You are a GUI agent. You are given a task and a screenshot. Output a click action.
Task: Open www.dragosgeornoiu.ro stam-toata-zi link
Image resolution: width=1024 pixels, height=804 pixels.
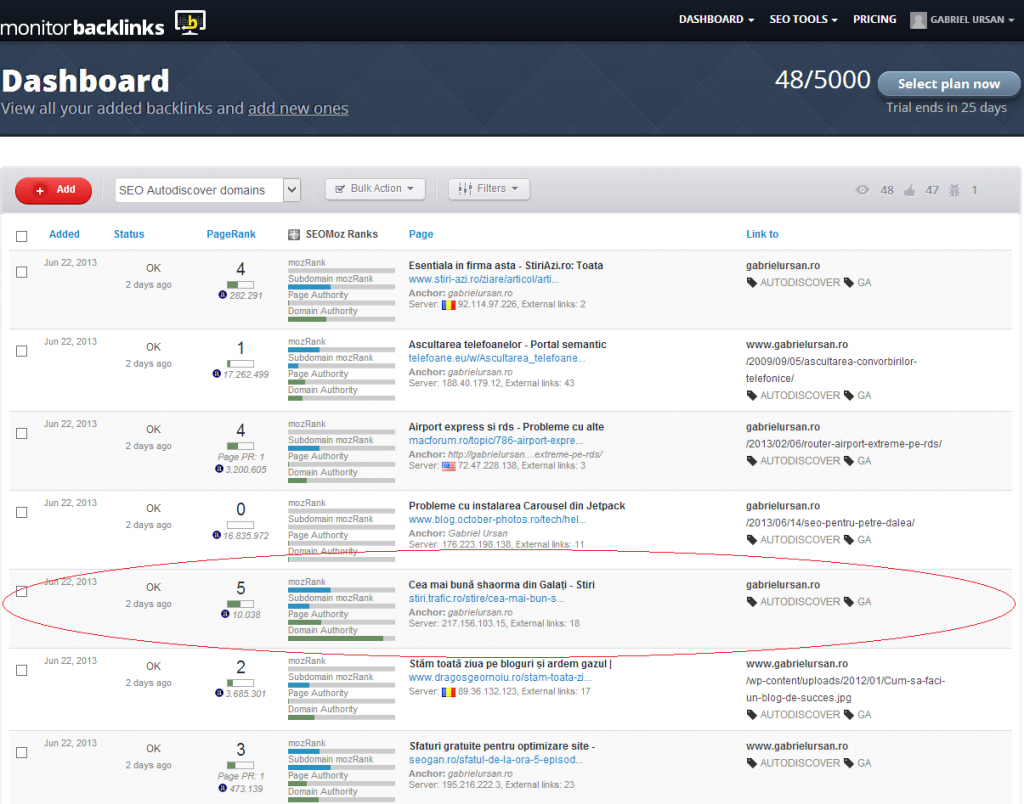(x=500, y=678)
